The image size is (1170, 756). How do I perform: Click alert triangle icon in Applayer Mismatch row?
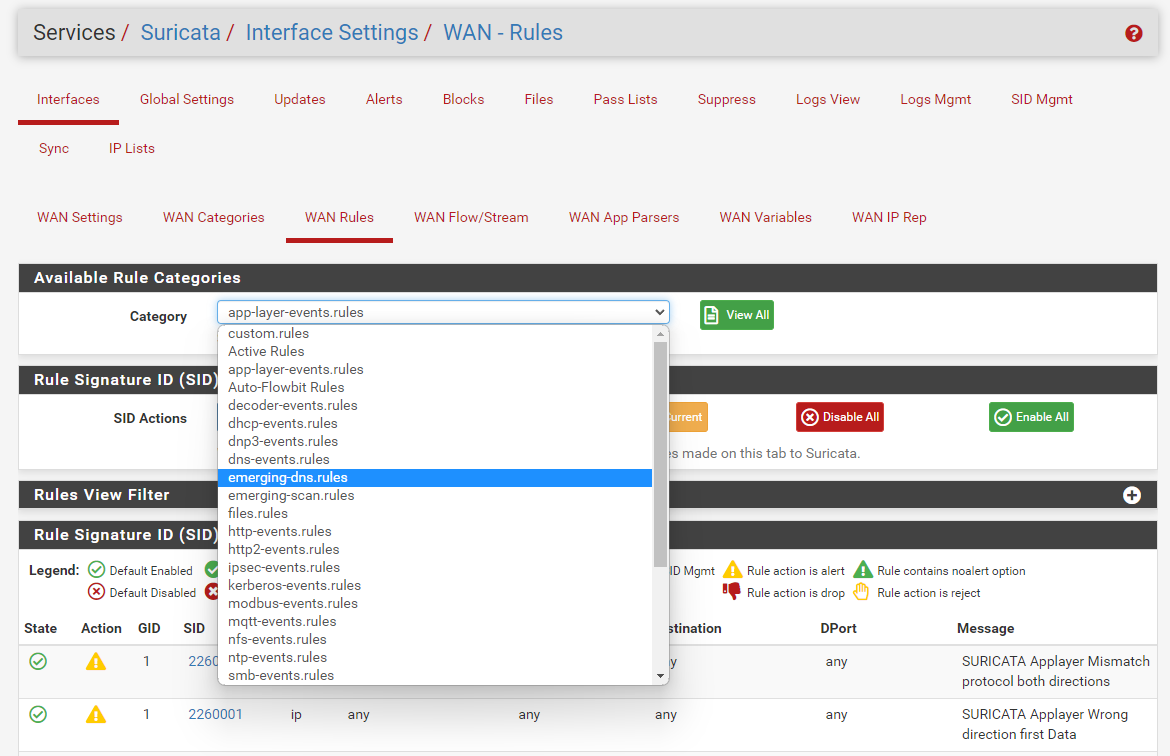coord(96,661)
